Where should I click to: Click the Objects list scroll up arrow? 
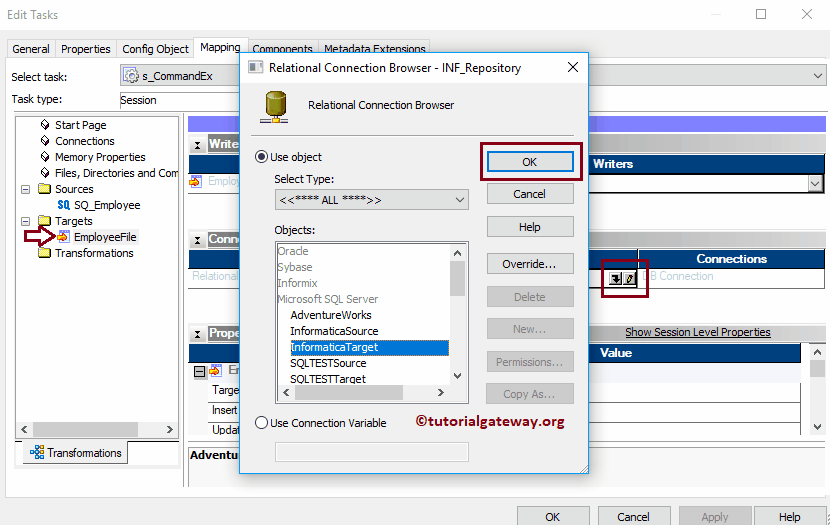pyautogui.click(x=457, y=253)
